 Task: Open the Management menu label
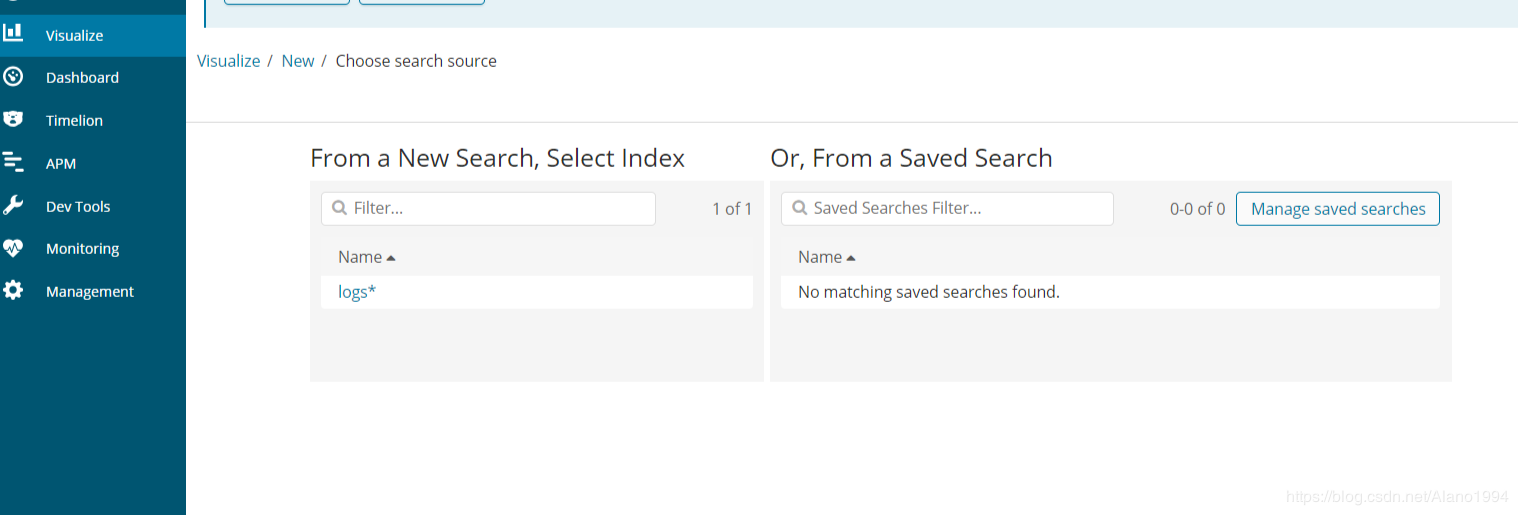tap(90, 291)
